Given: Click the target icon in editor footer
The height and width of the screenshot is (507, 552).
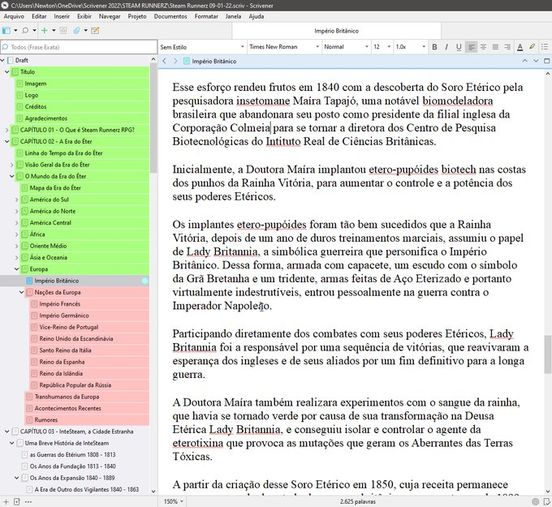Looking at the screenshot, I should (x=536, y=501).
